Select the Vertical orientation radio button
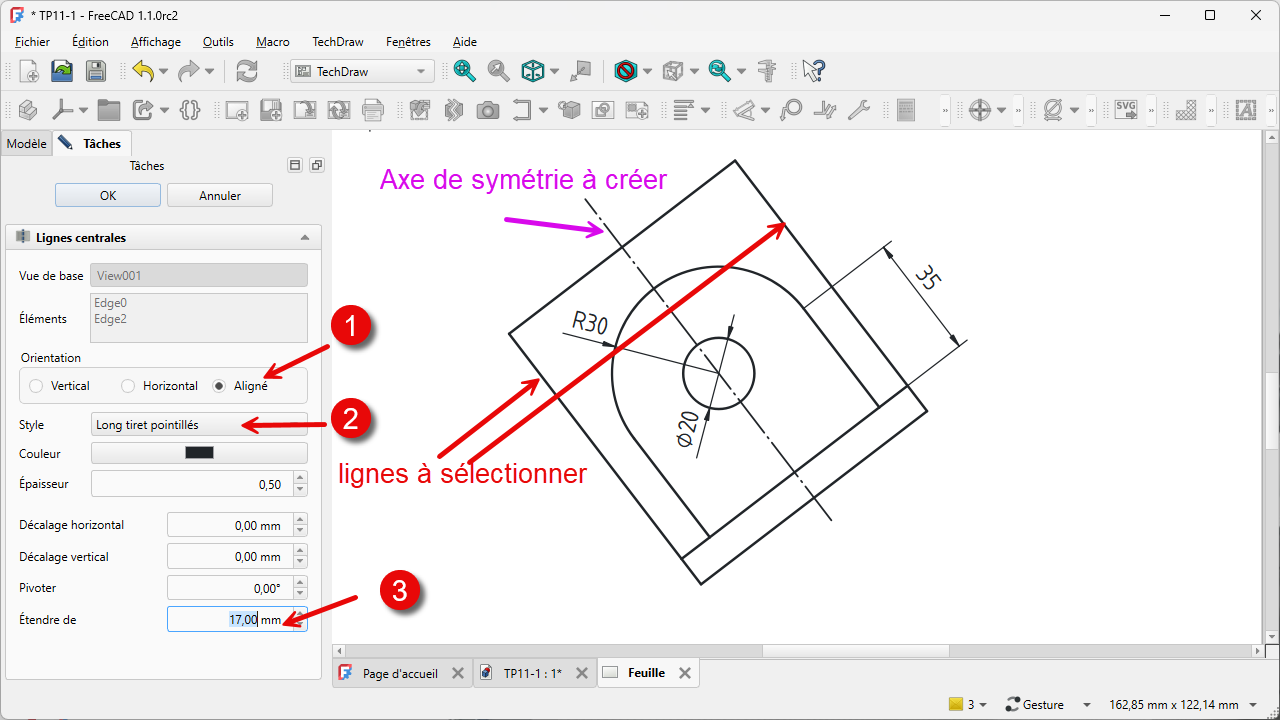The width and height of the screenshot is (1280, 720). click(37, 386)
